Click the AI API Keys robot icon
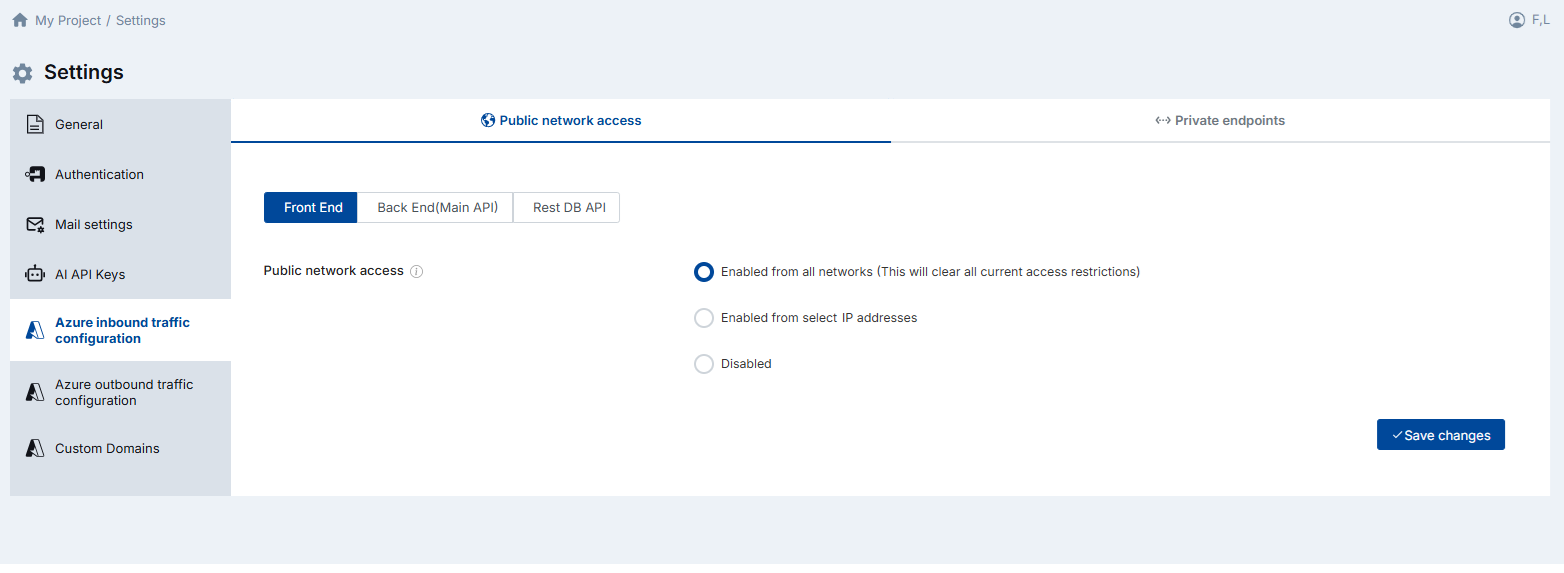The height and width of the screenshot is (573, 1564). point(35,274)
